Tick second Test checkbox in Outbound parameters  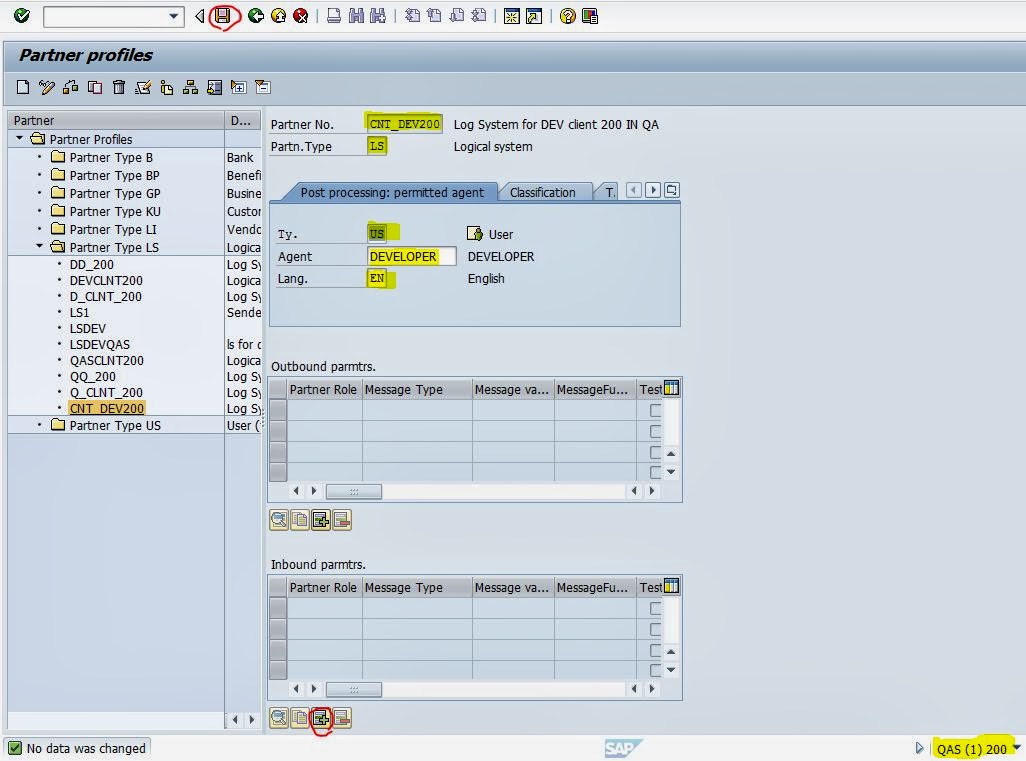(656, 431)
